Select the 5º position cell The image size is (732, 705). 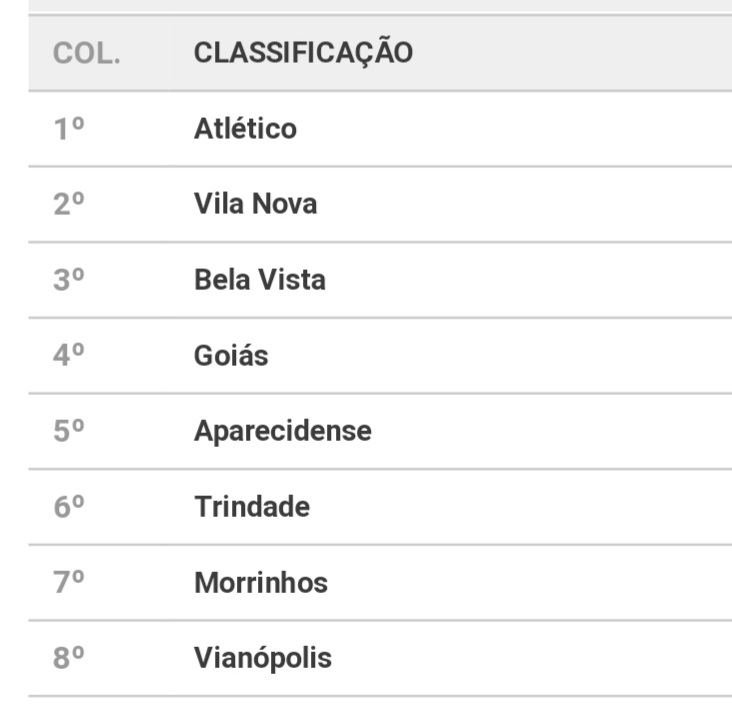point(69,431)
